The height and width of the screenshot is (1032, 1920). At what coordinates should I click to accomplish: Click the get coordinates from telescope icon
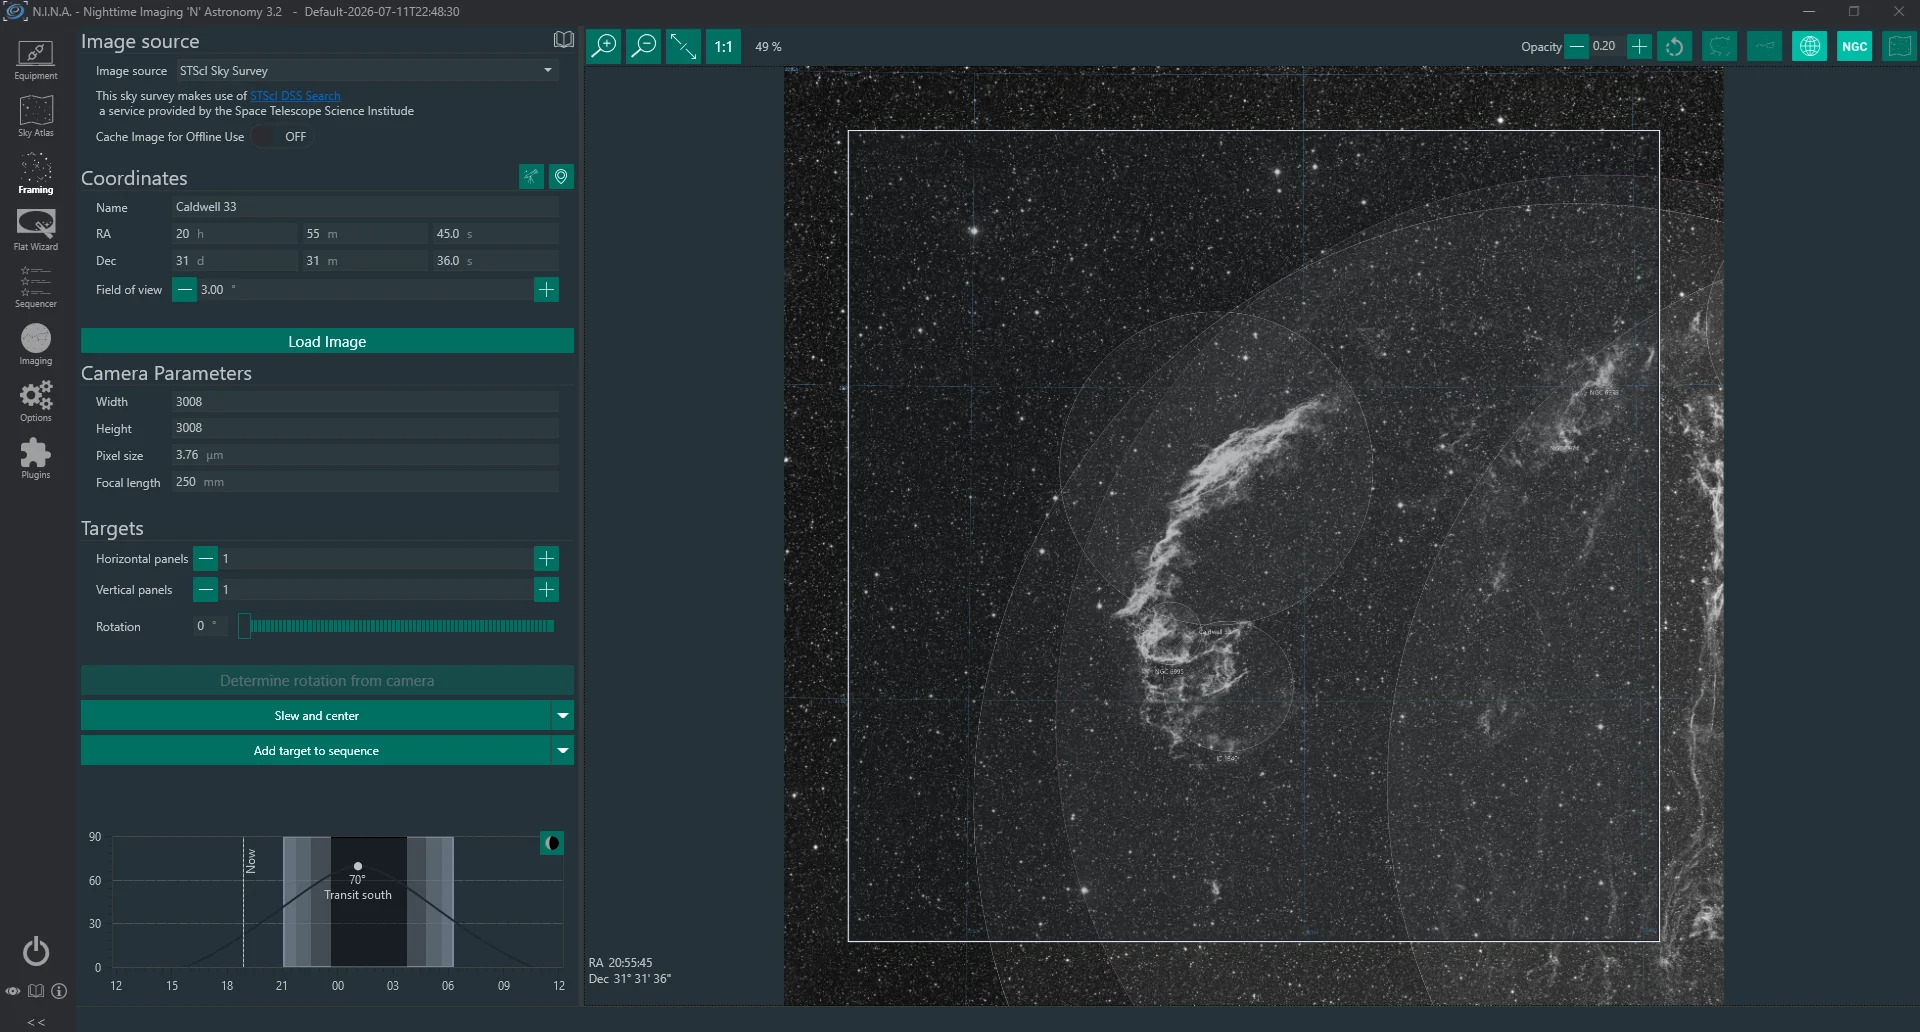(x=531, y=177)
